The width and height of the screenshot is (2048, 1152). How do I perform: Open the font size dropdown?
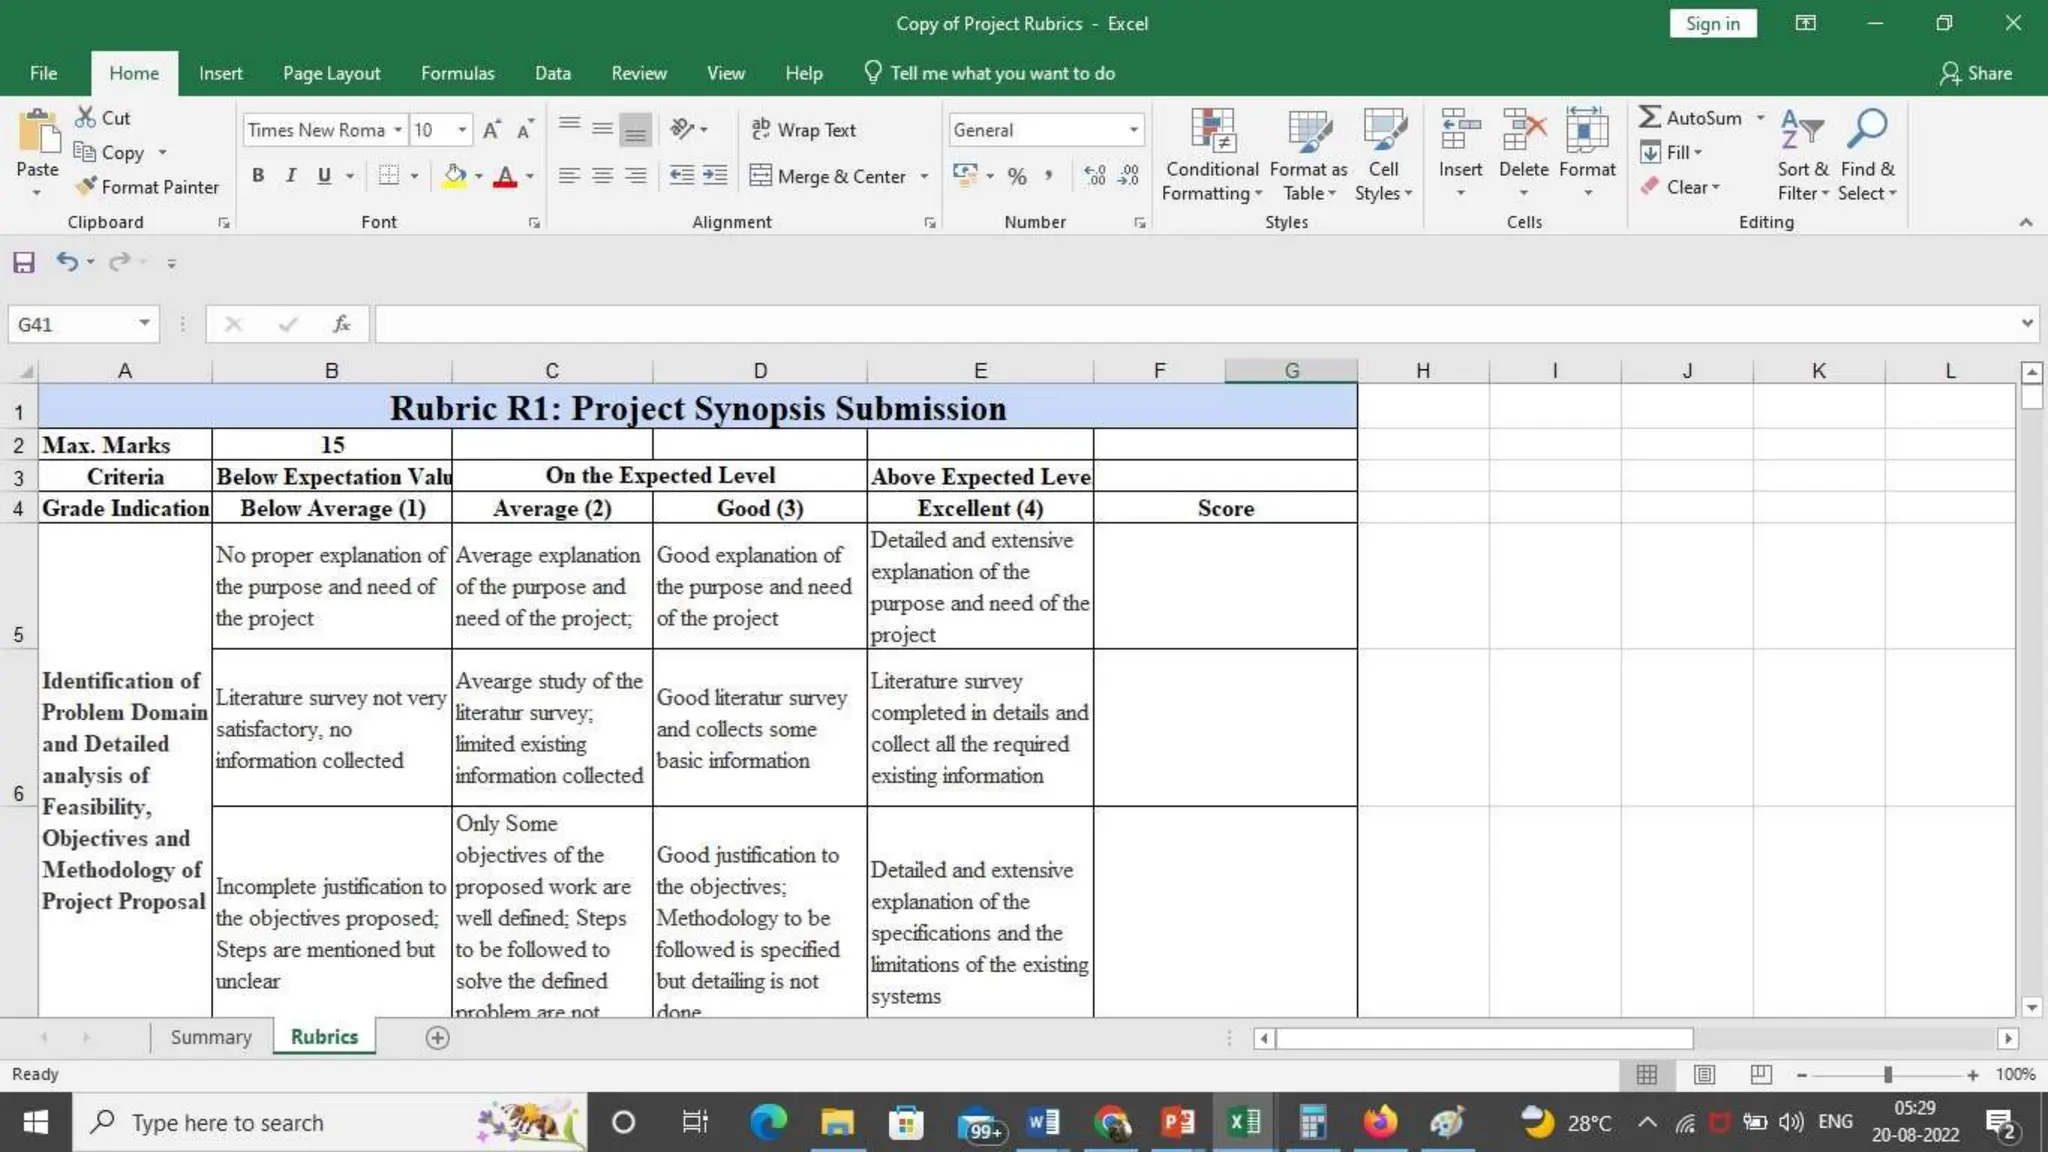tap(462, 130)
